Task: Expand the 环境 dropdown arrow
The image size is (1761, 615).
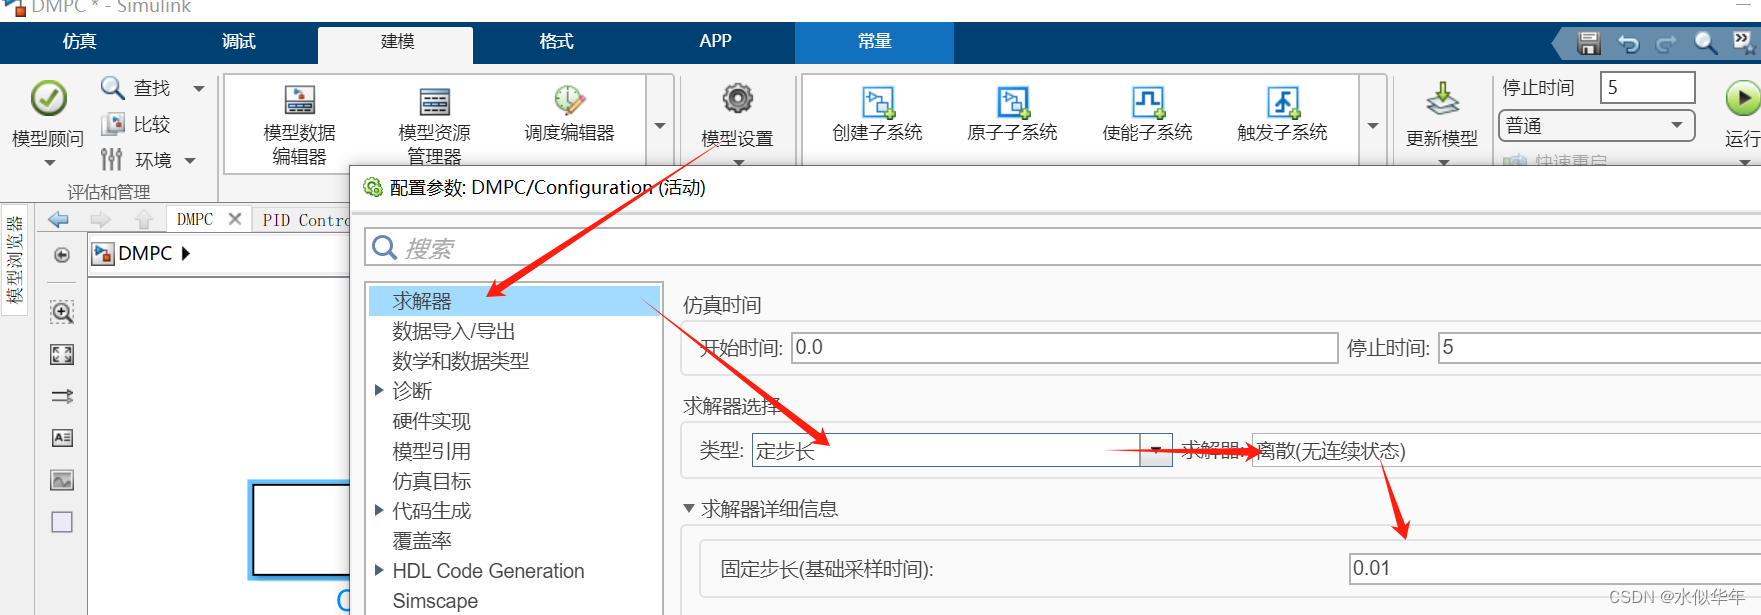Action: click(x=190, y=161)
